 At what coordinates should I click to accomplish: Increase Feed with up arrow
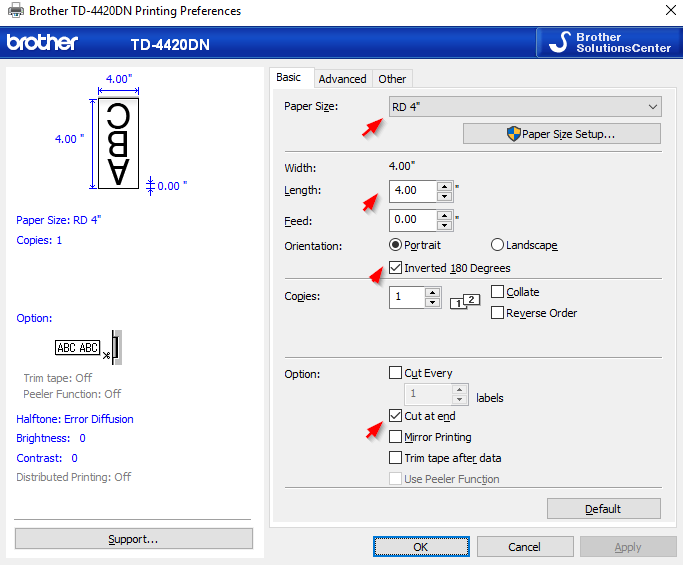tap(444, 215)
